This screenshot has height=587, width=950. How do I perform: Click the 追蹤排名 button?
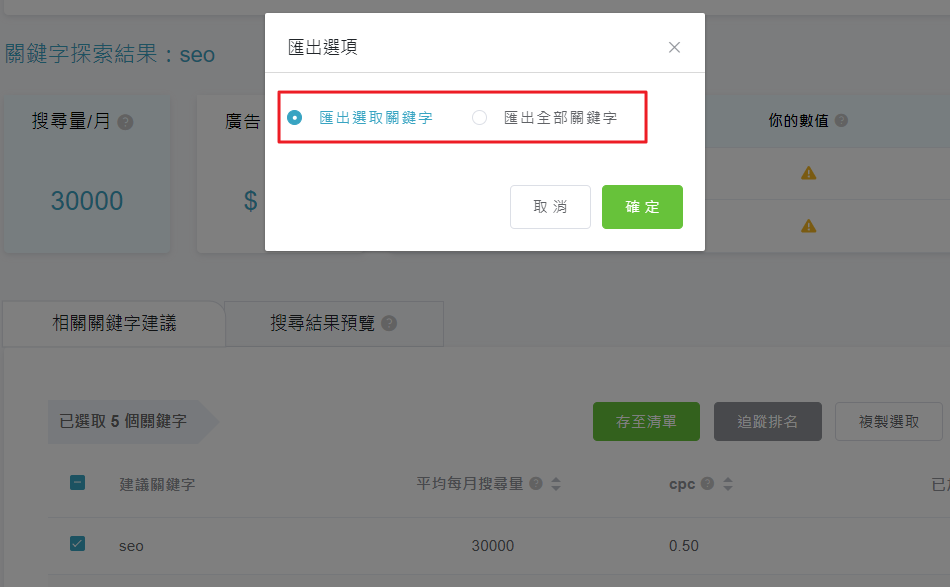point(768,422)
